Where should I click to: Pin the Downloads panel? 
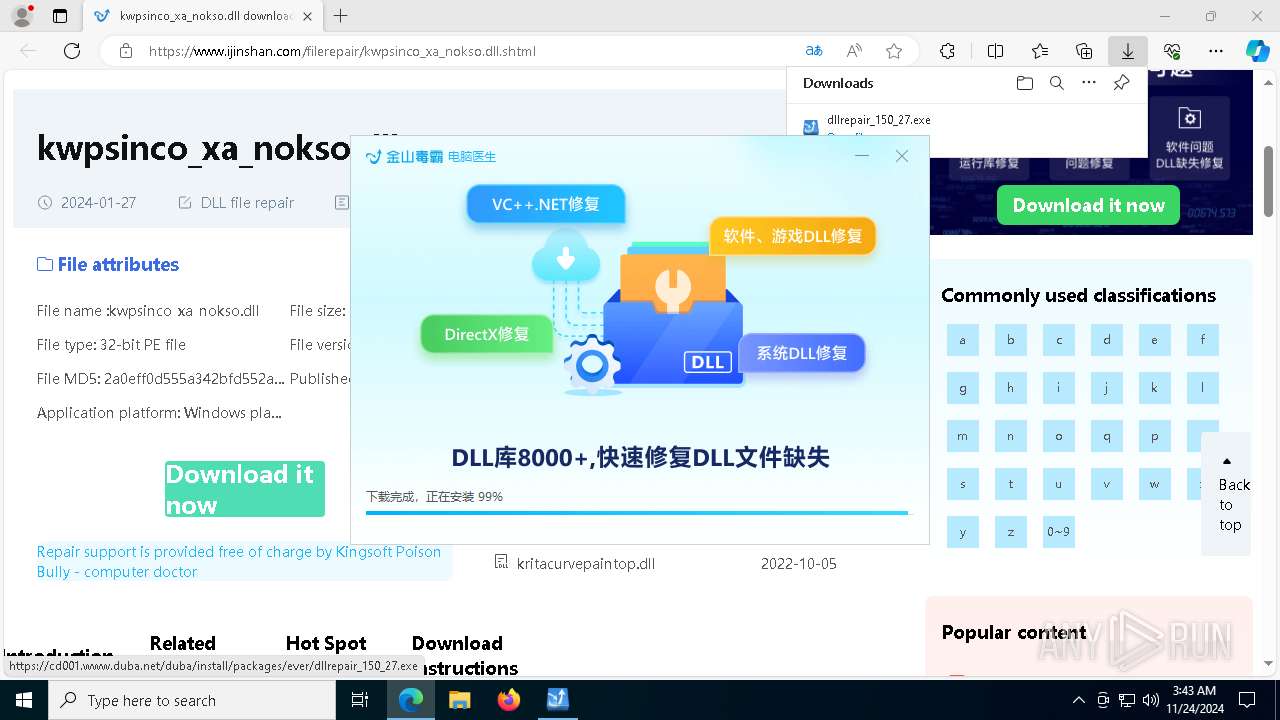[1121, 83]
